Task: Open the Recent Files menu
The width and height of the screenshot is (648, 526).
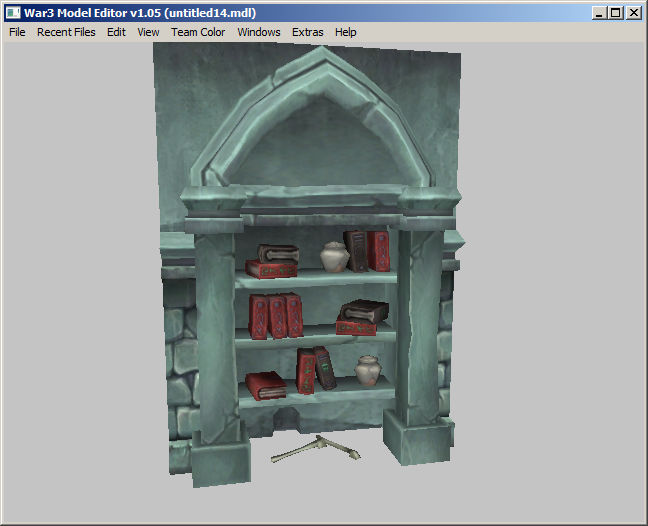Action: (x=66, y=32)
